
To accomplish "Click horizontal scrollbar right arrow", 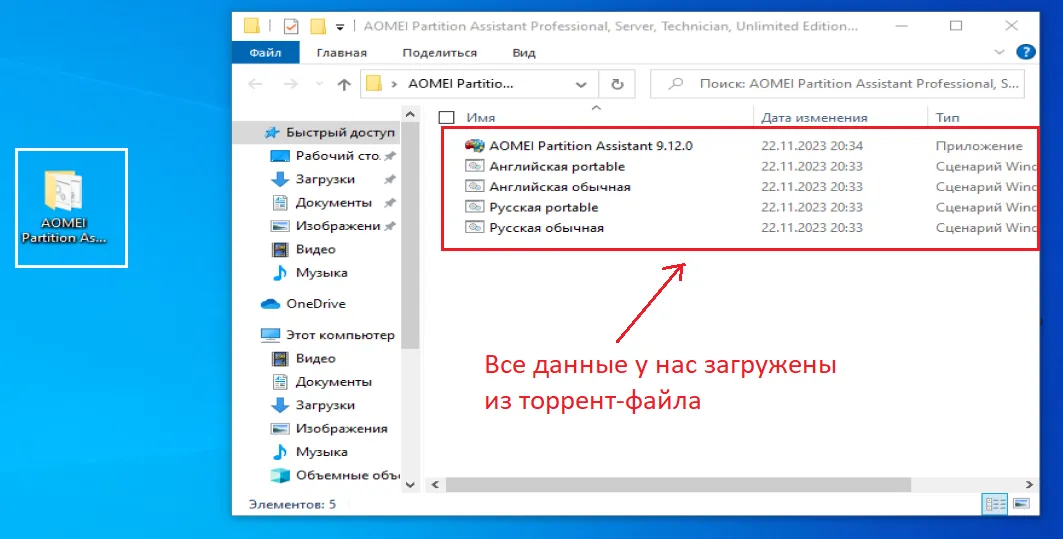I will coord(1029,485).
